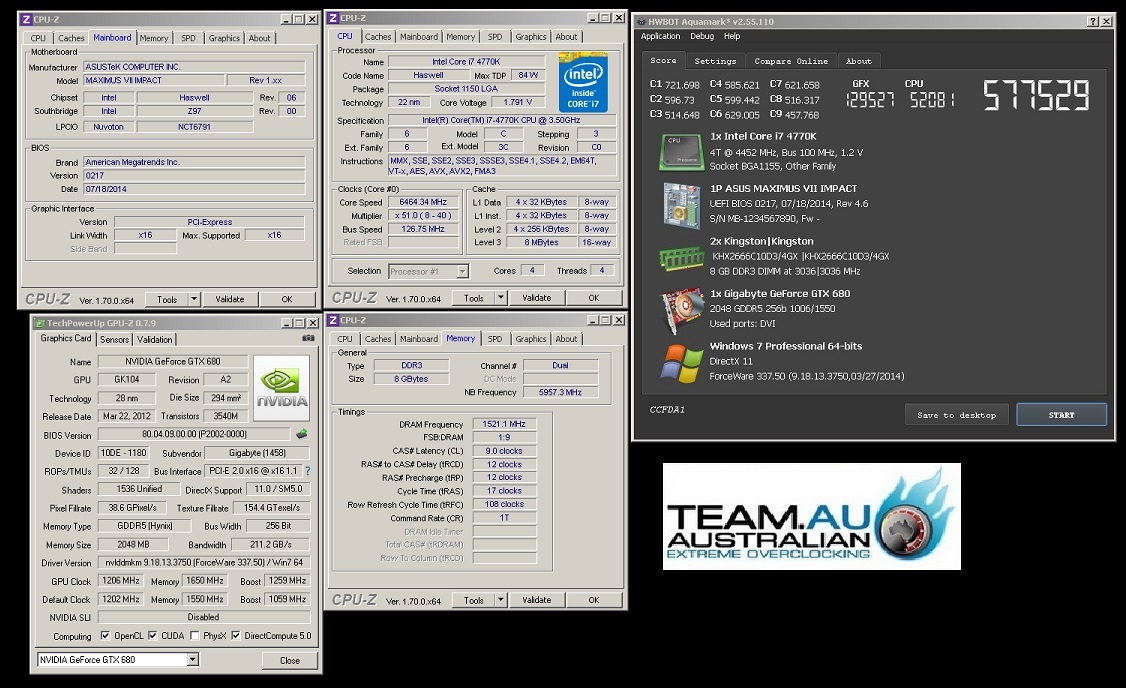The image size is (1126, 688).
Task: Toggle the OpenCL checkbox
Action: click(x=106, y=636)
